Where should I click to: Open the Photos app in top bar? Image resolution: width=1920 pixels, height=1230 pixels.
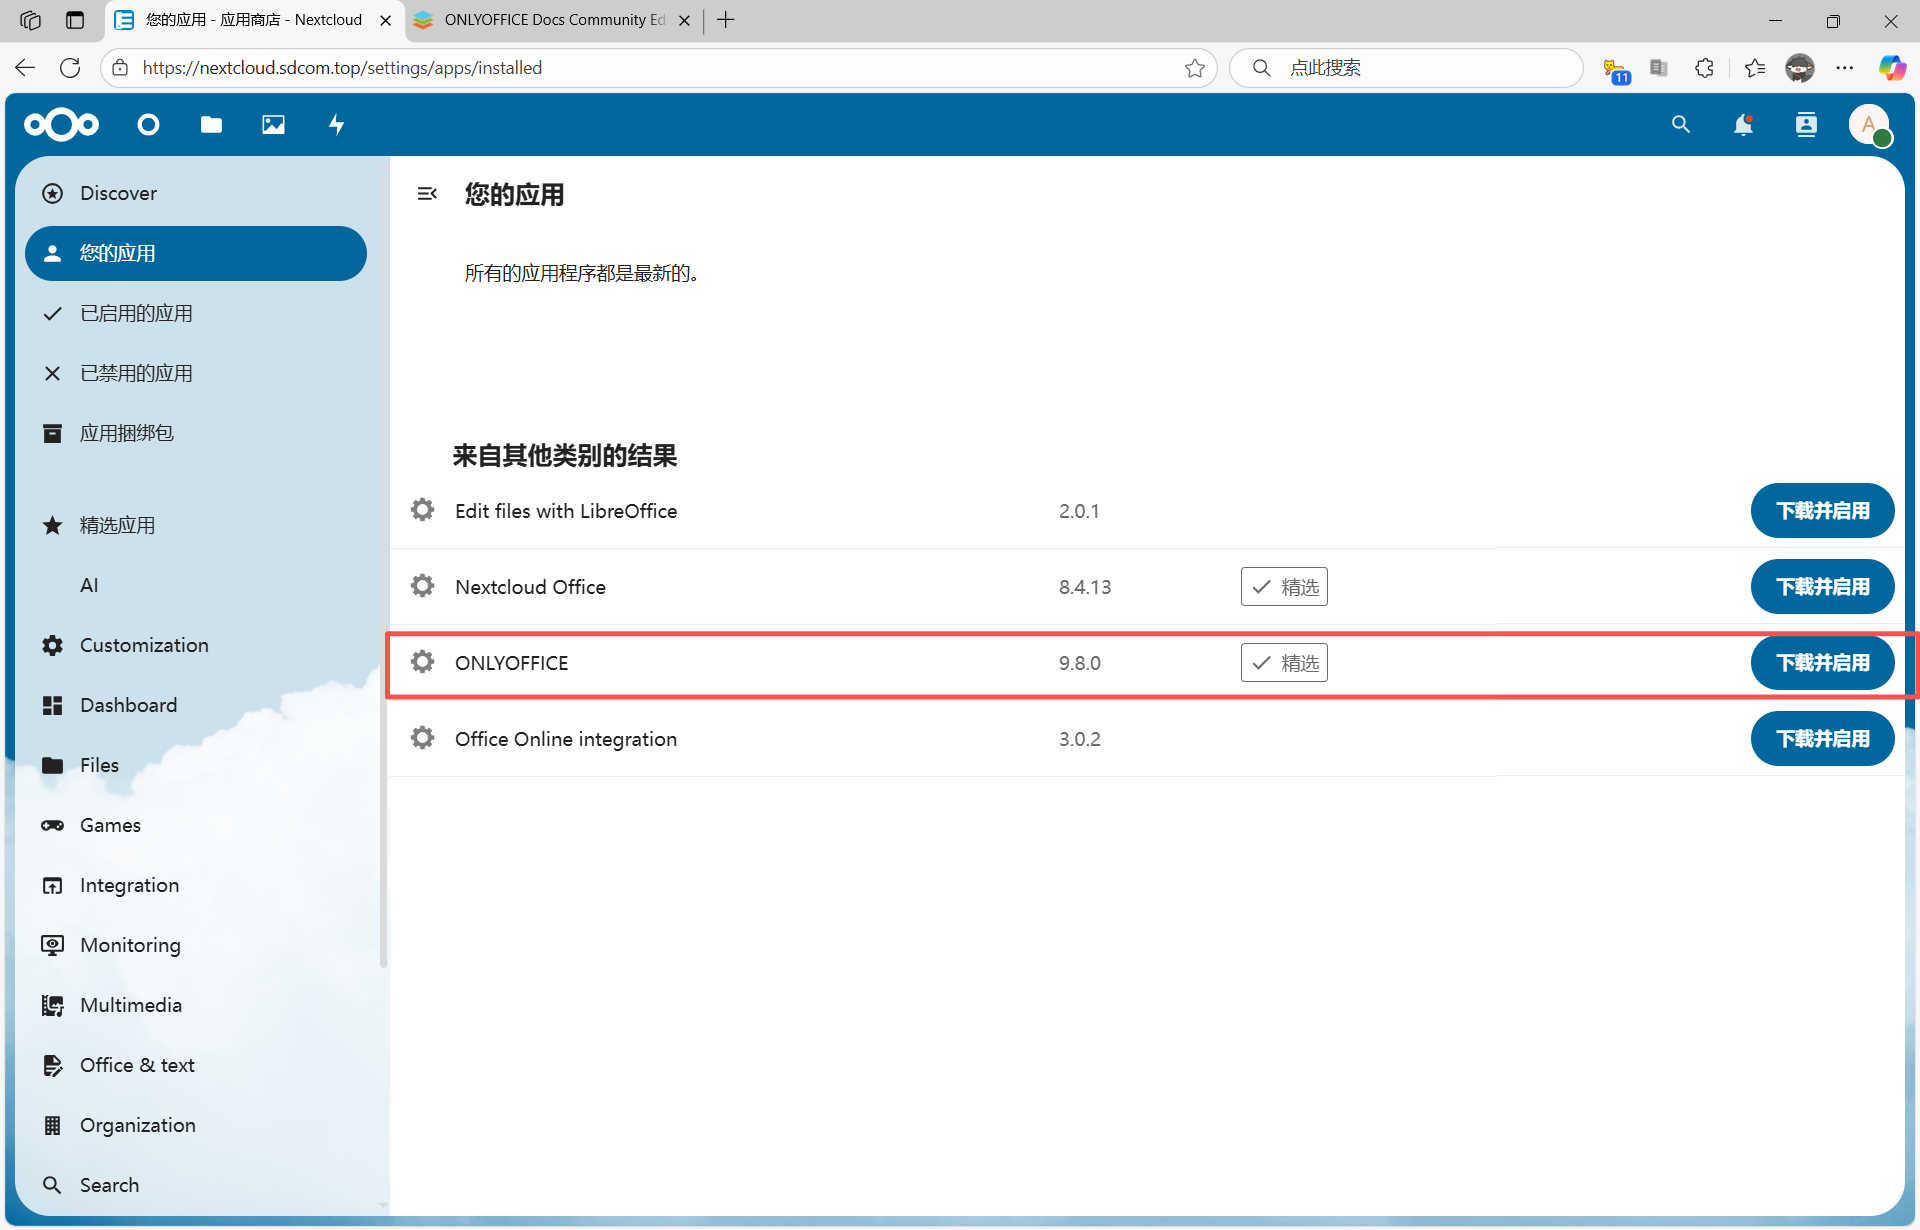pos(273,125)
